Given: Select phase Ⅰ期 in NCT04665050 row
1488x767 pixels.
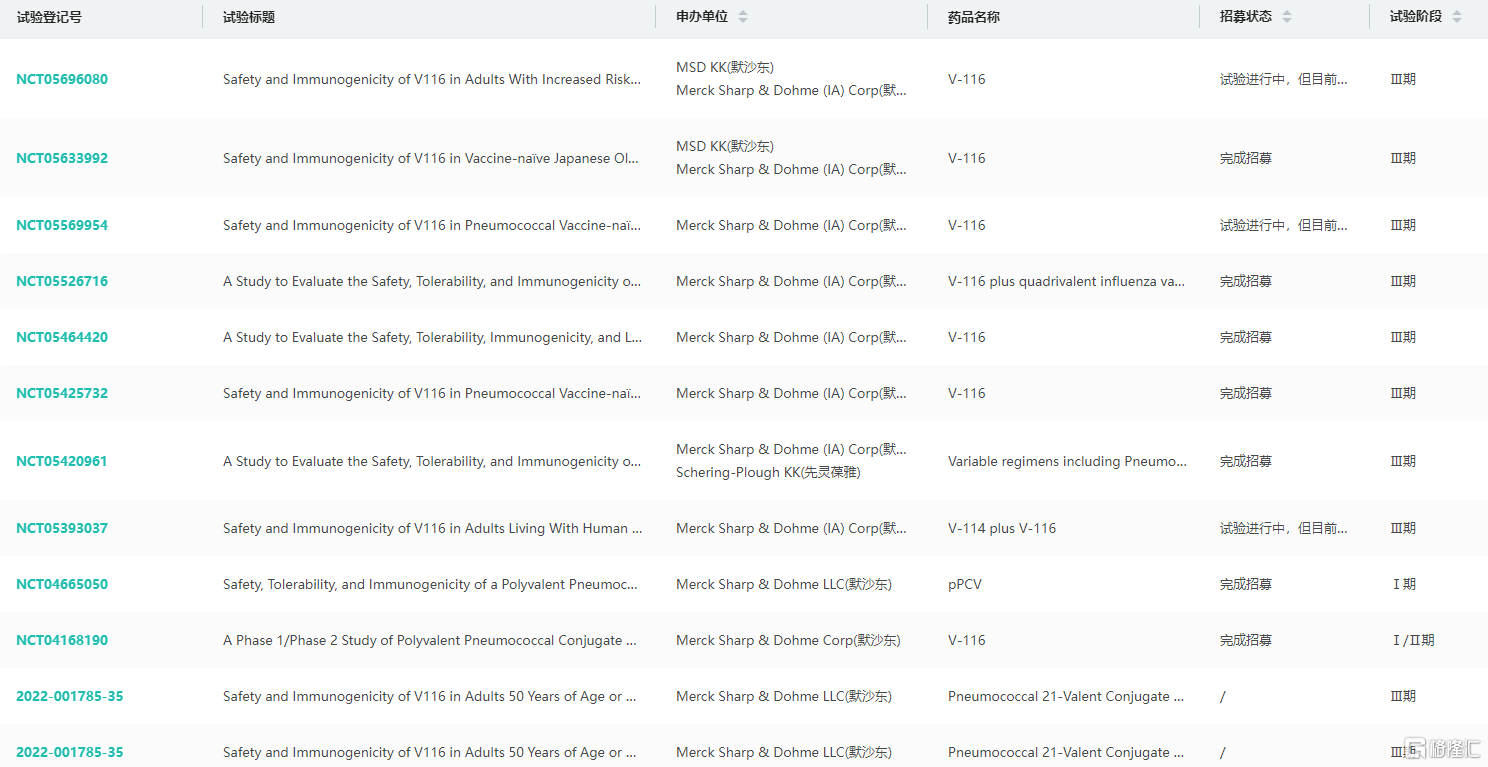Looking at the screenshot, I should pos(1403,584).
